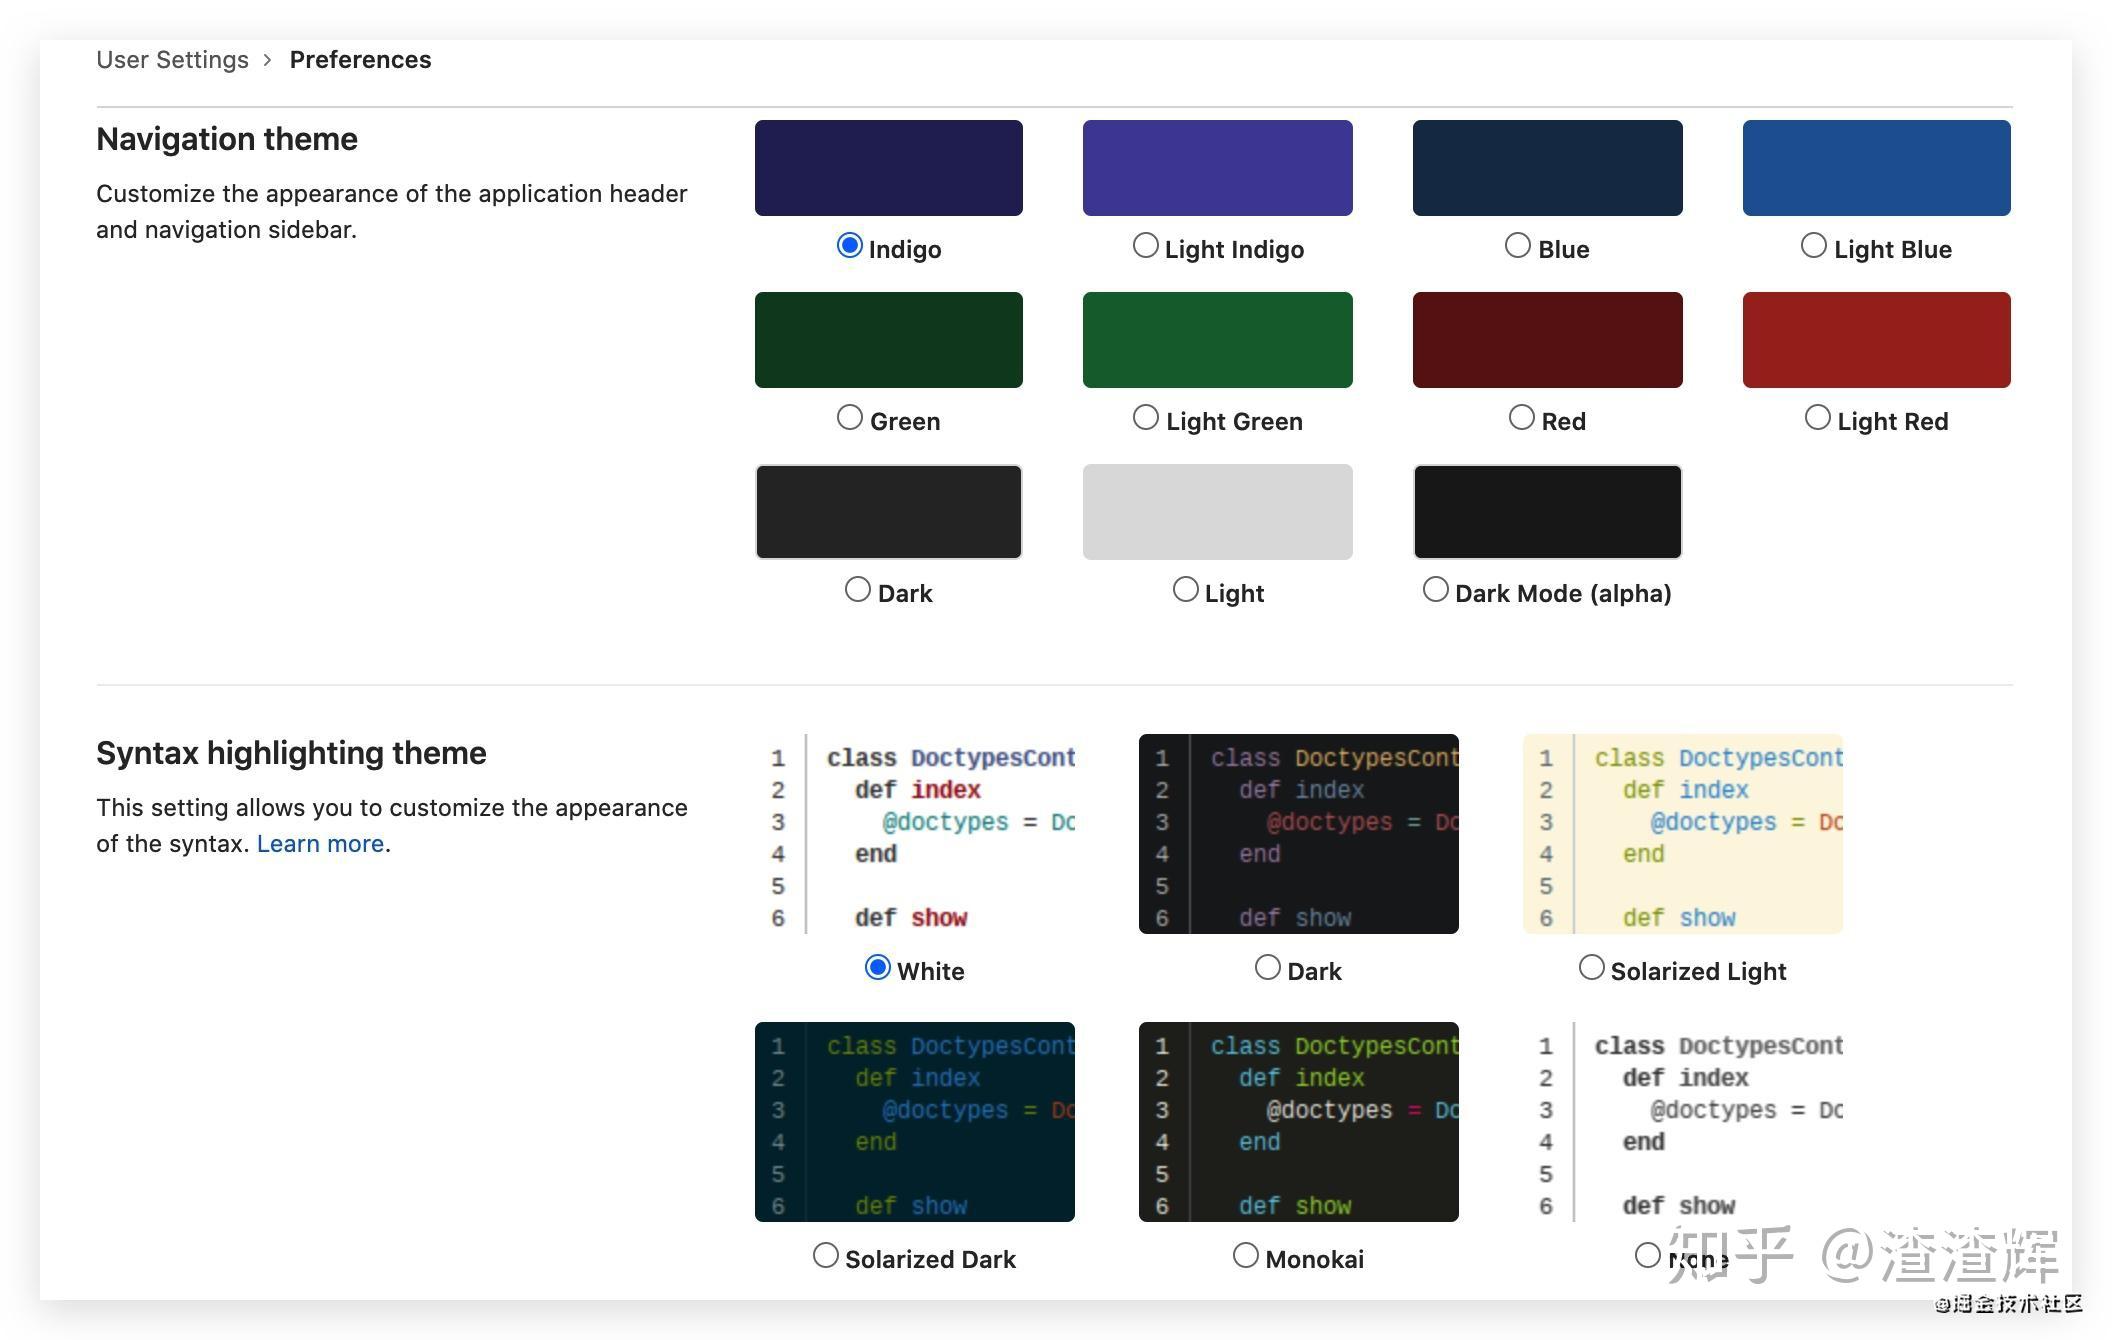The width and height of the screenshot is (2112, 1340).
Task: Click the Learn more link
Action: point(319,843)
